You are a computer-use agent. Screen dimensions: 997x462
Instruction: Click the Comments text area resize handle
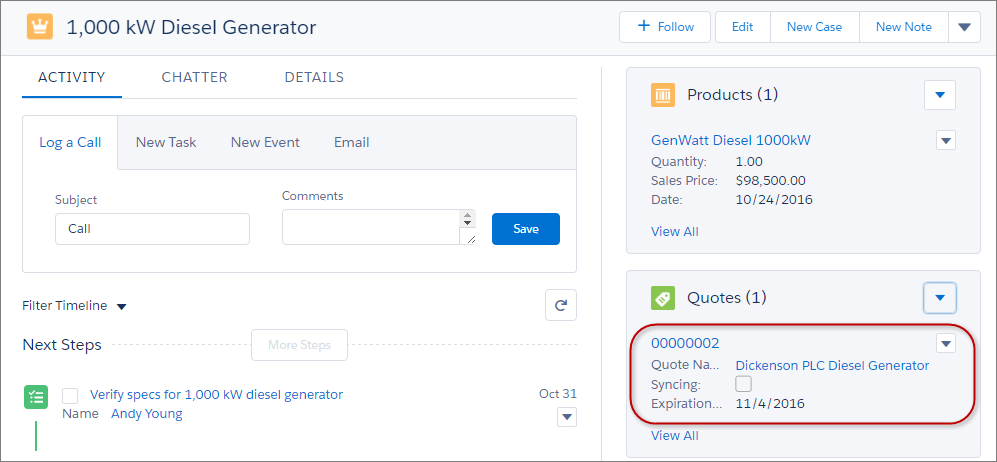pos(469,238)
